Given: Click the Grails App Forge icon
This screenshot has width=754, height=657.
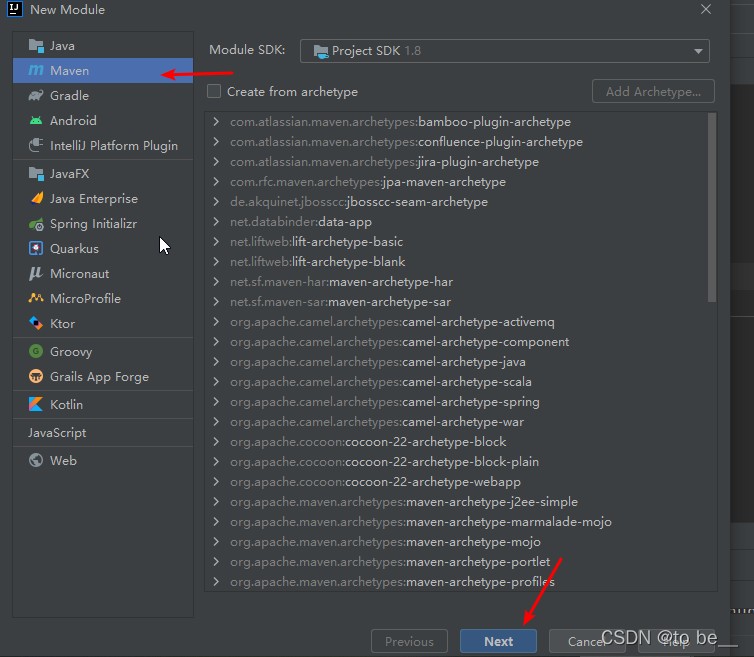Looking at the screenshot, I should [36, 377].
